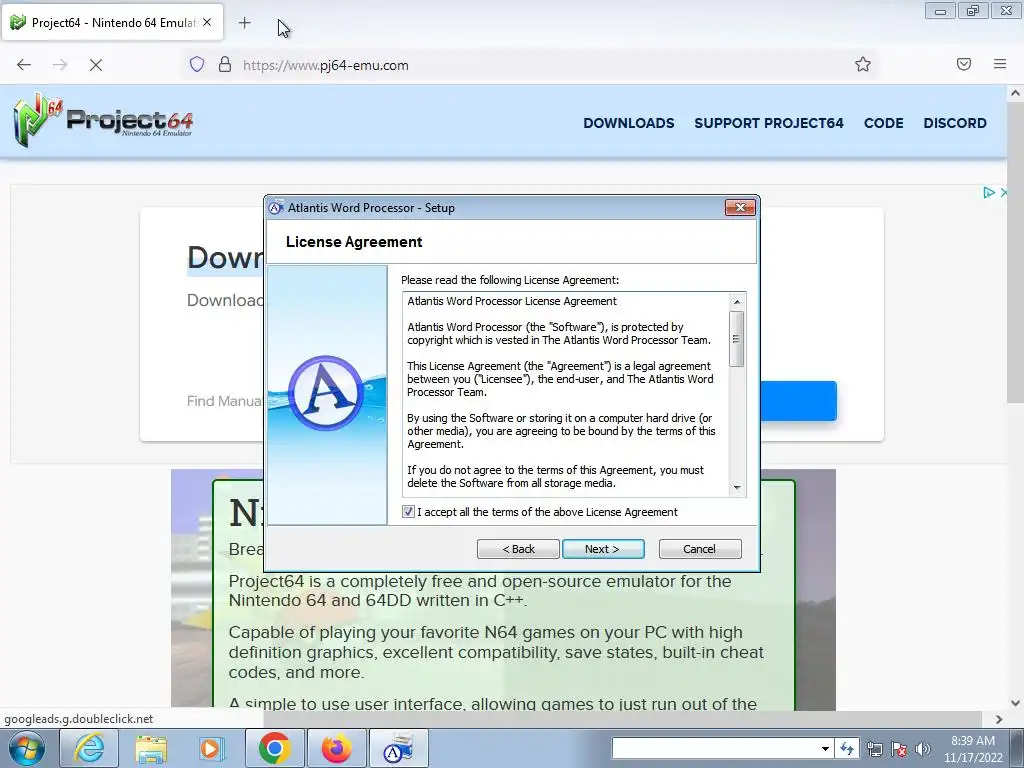Click the AdChoices triangle icon

[x=989, y=192]
